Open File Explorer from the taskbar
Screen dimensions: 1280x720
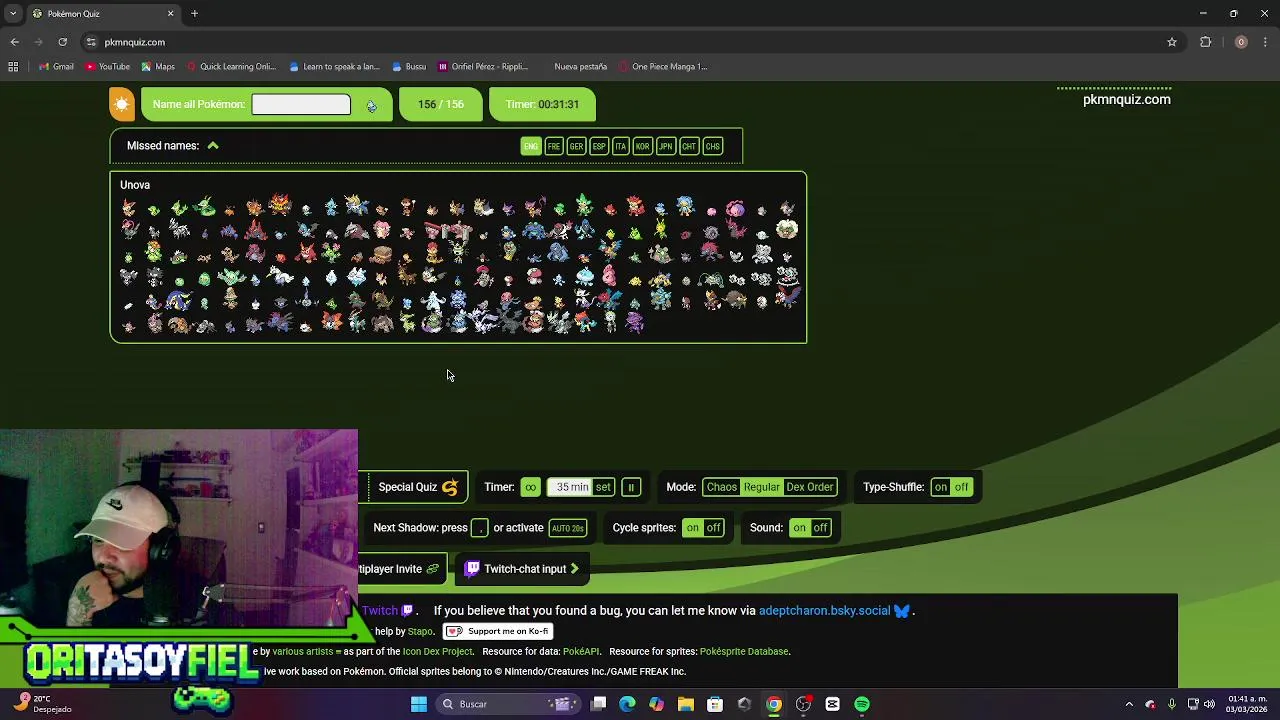[x=685, y=704]
